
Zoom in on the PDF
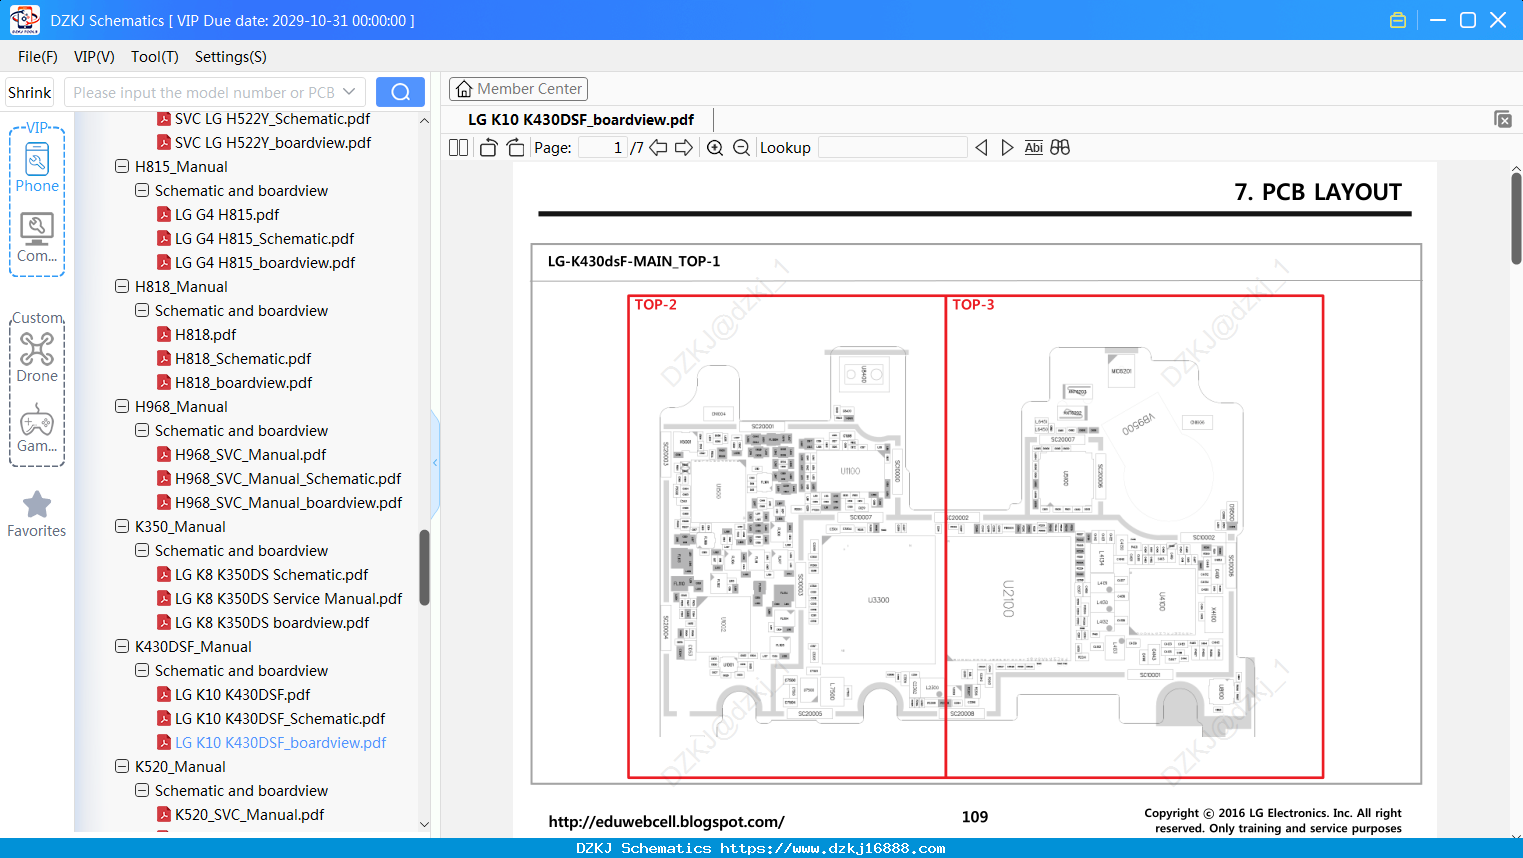pos(715,148)
